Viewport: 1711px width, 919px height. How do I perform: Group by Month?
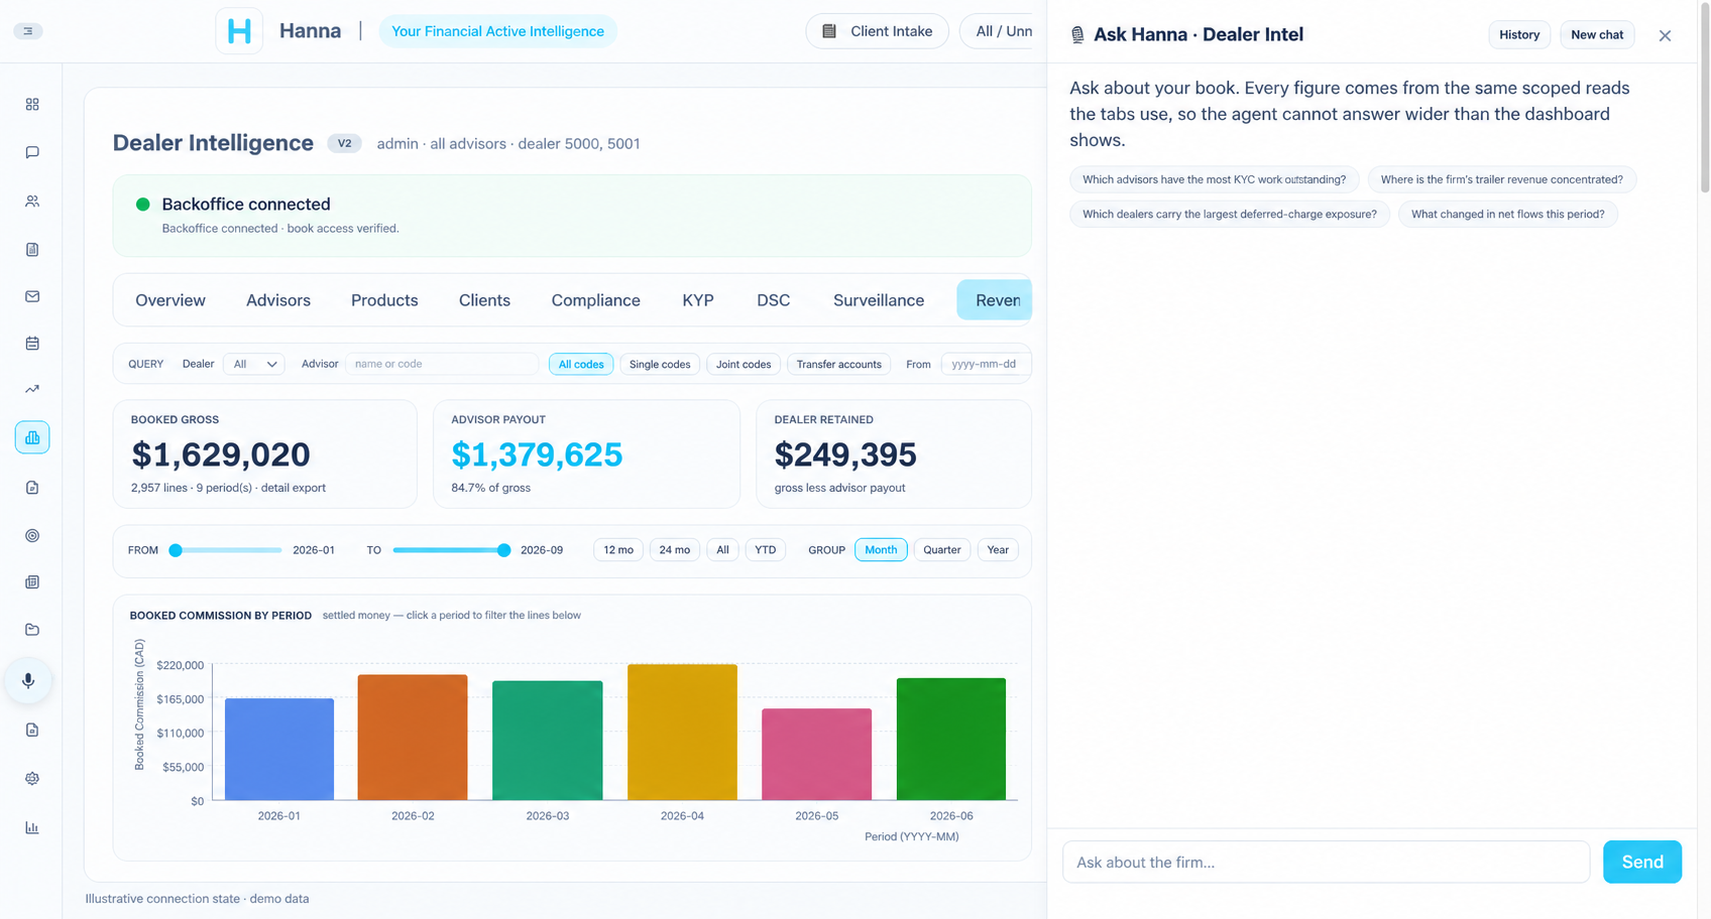coord(881,550)
